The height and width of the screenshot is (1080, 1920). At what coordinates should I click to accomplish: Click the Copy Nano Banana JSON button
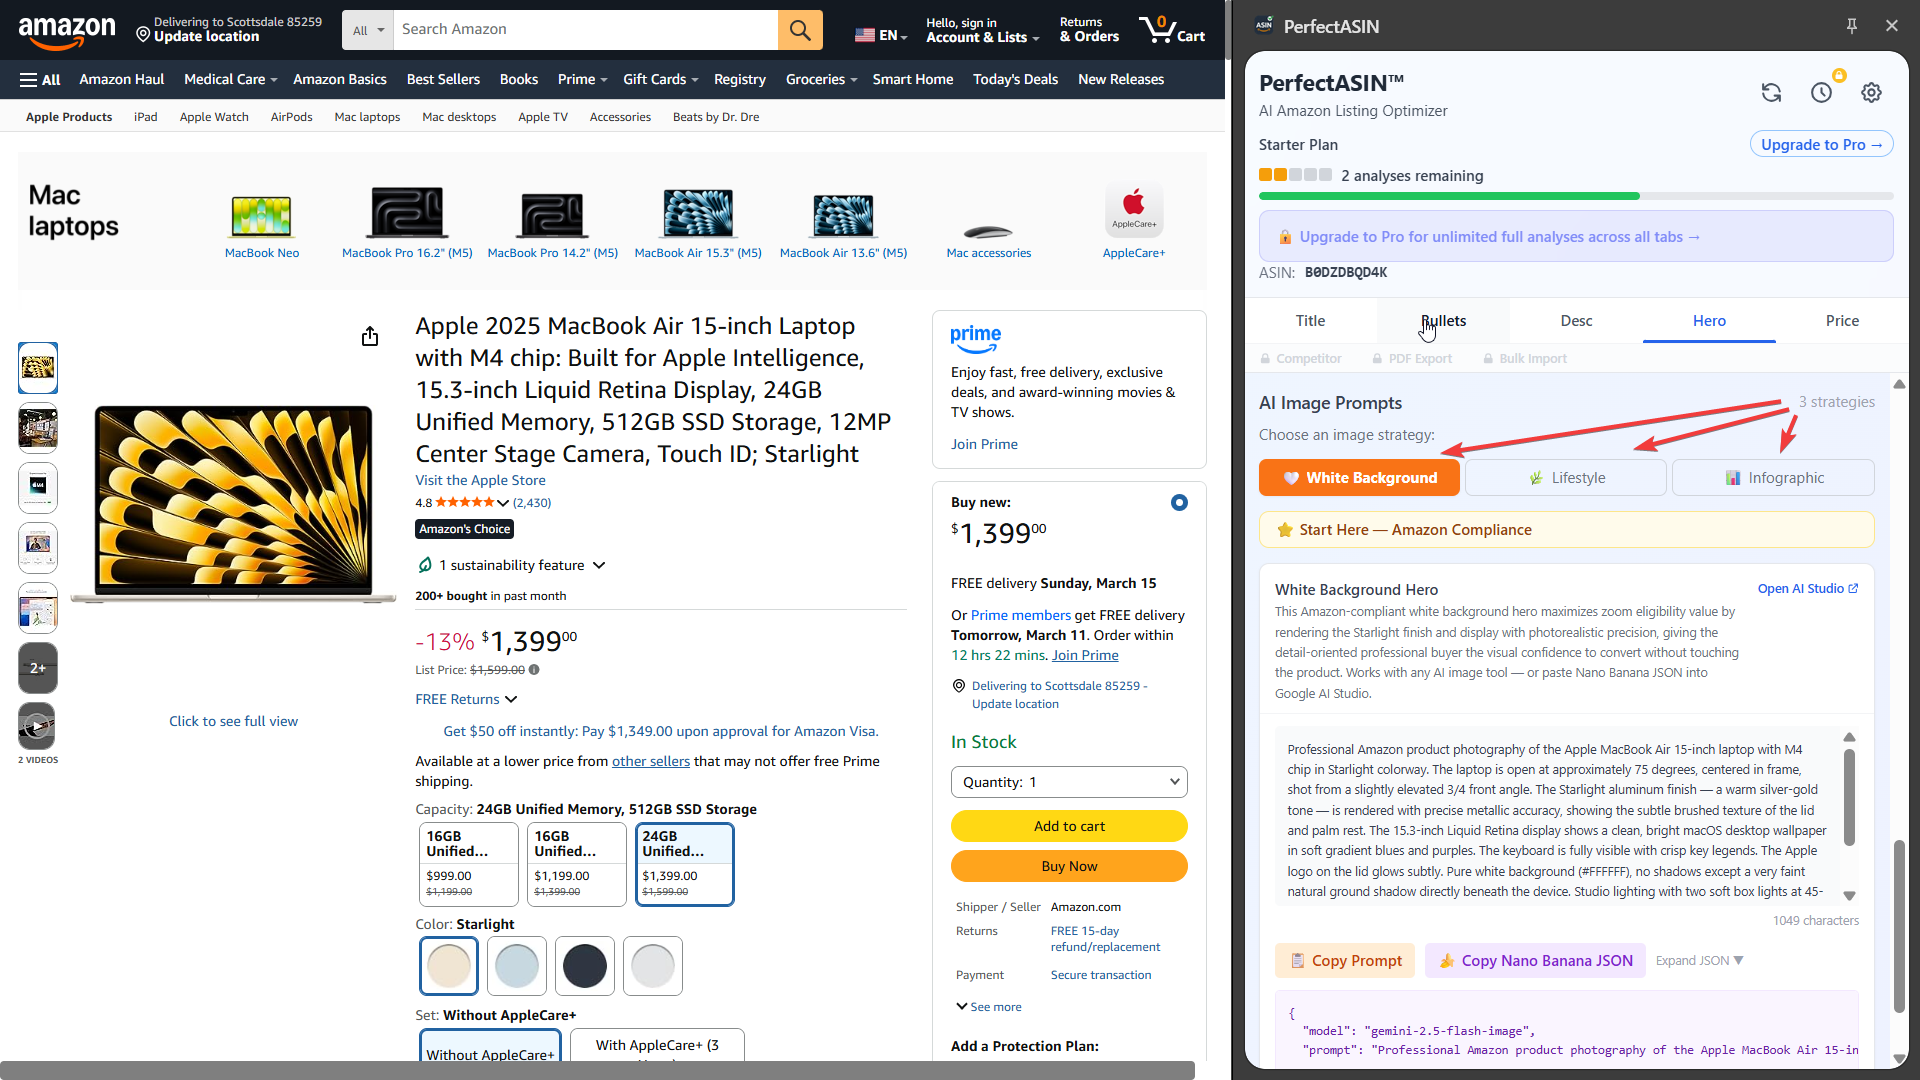tap(1534, 960)
